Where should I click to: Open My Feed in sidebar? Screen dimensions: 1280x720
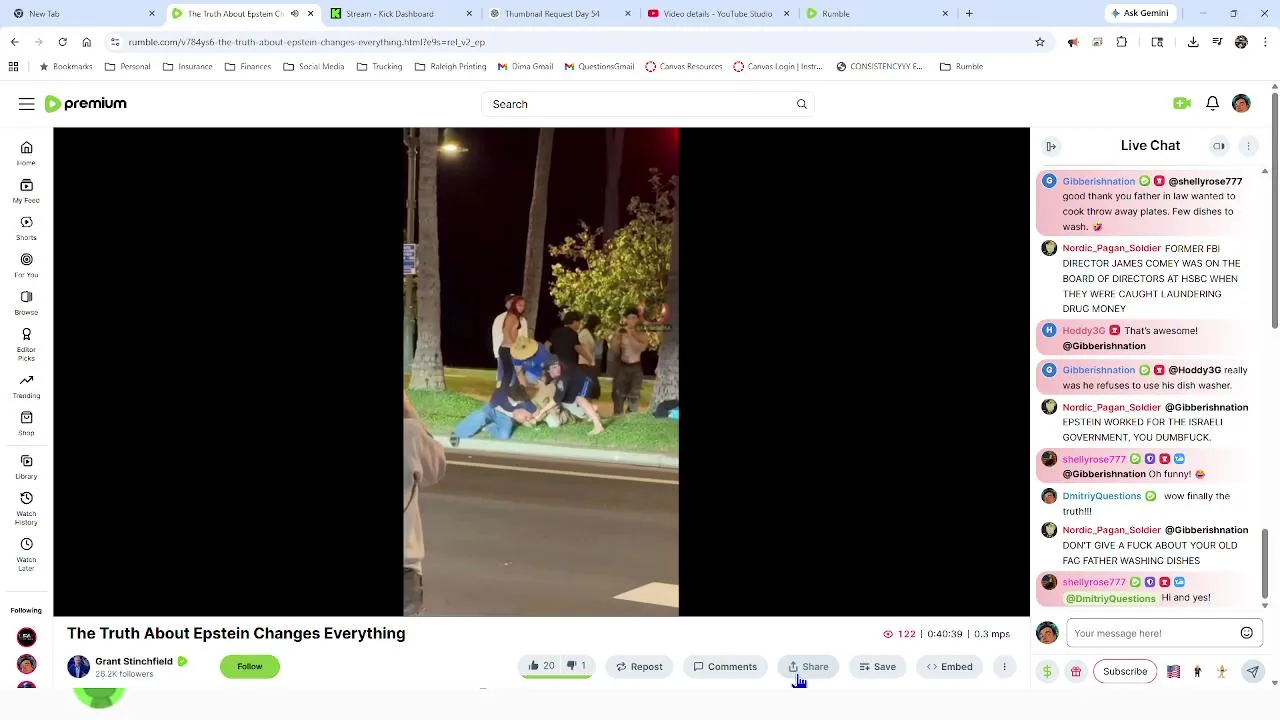pos(26,190)
